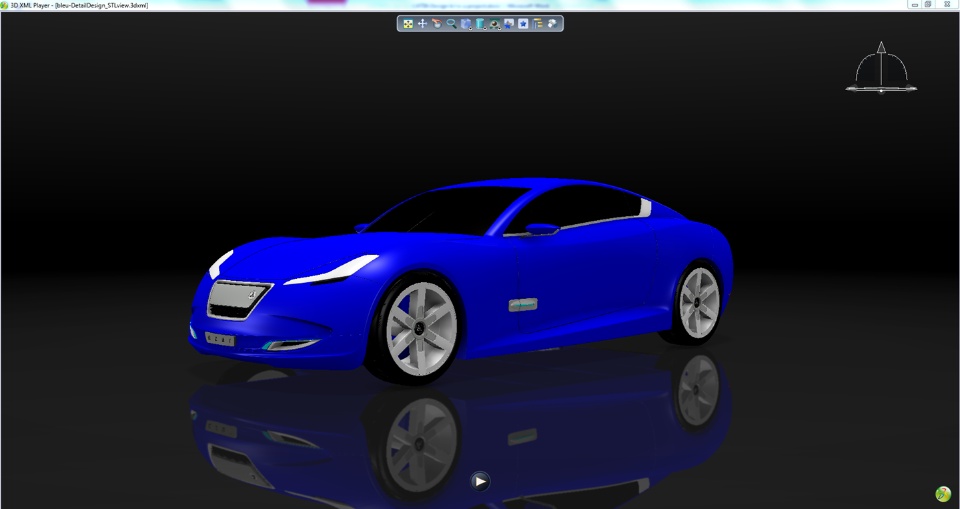Screen dimensions: 960x509
Task: Restore the window using the restore button
Action: point(928,4)
